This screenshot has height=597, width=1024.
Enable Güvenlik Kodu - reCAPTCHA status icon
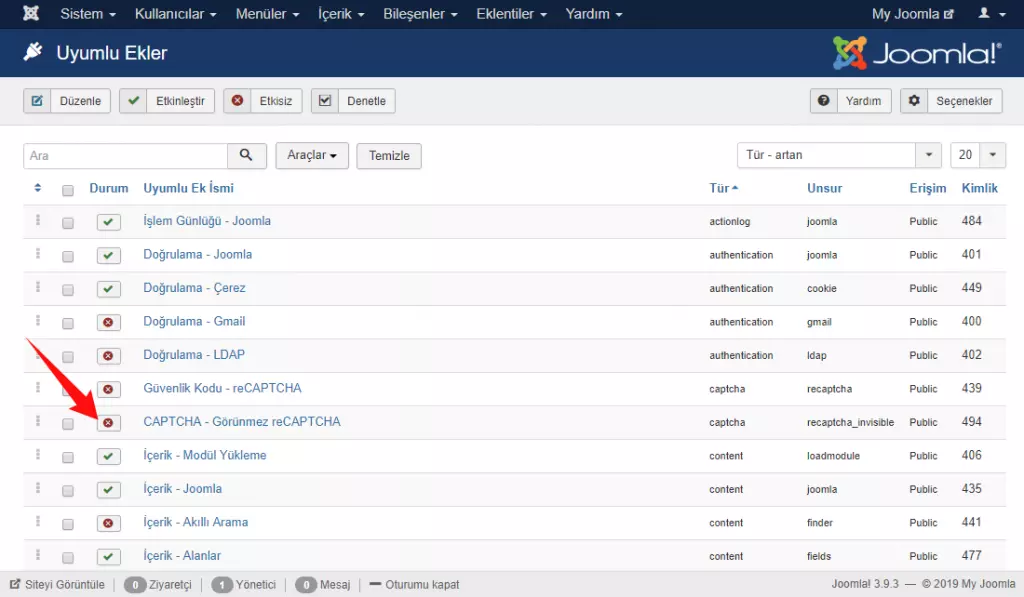(108, 389)
